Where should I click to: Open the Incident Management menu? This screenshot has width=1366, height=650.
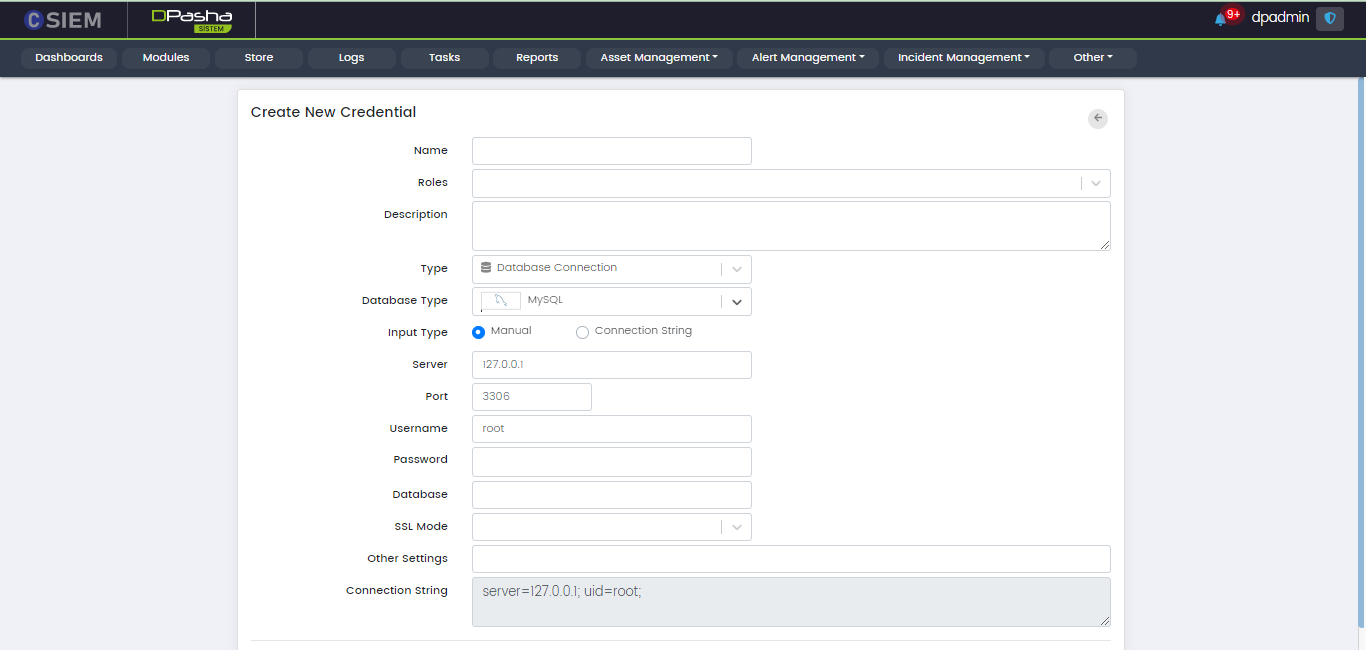(x=963, y=58)
